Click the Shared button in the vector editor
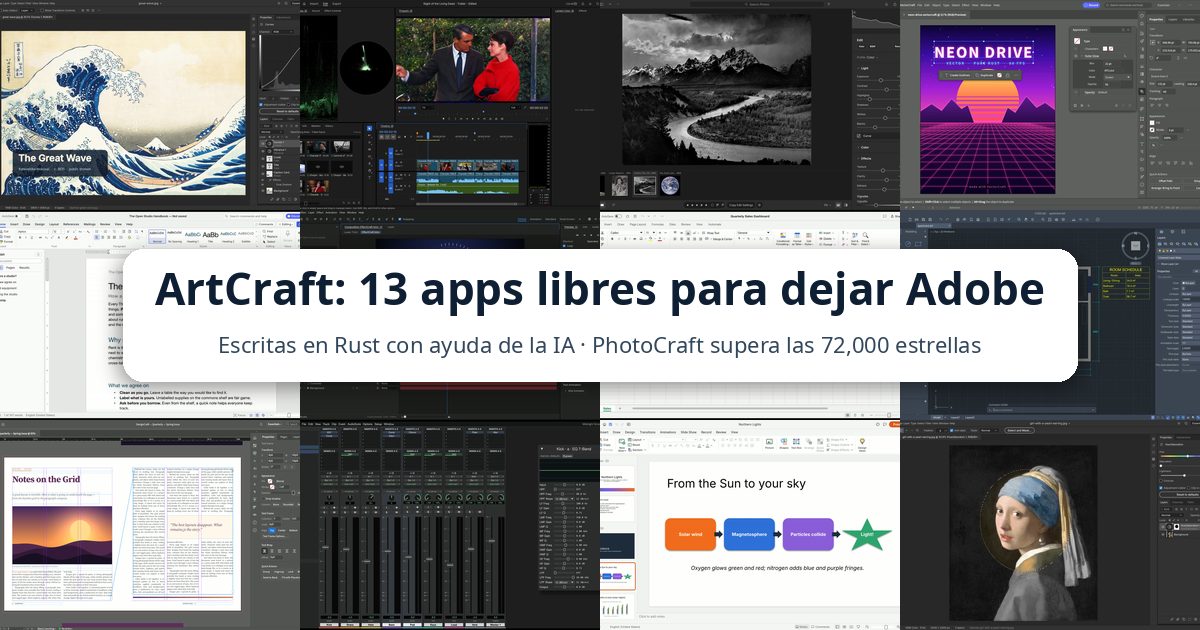 [1092, 5]
